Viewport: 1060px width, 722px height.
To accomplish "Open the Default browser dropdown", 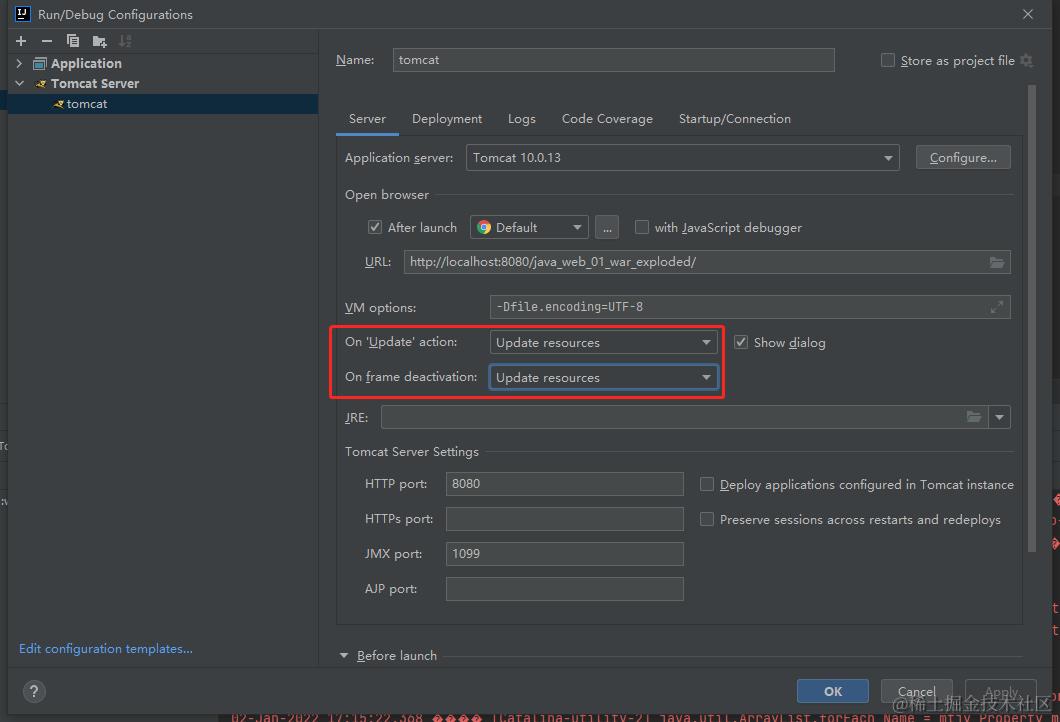I will point(529,227).
